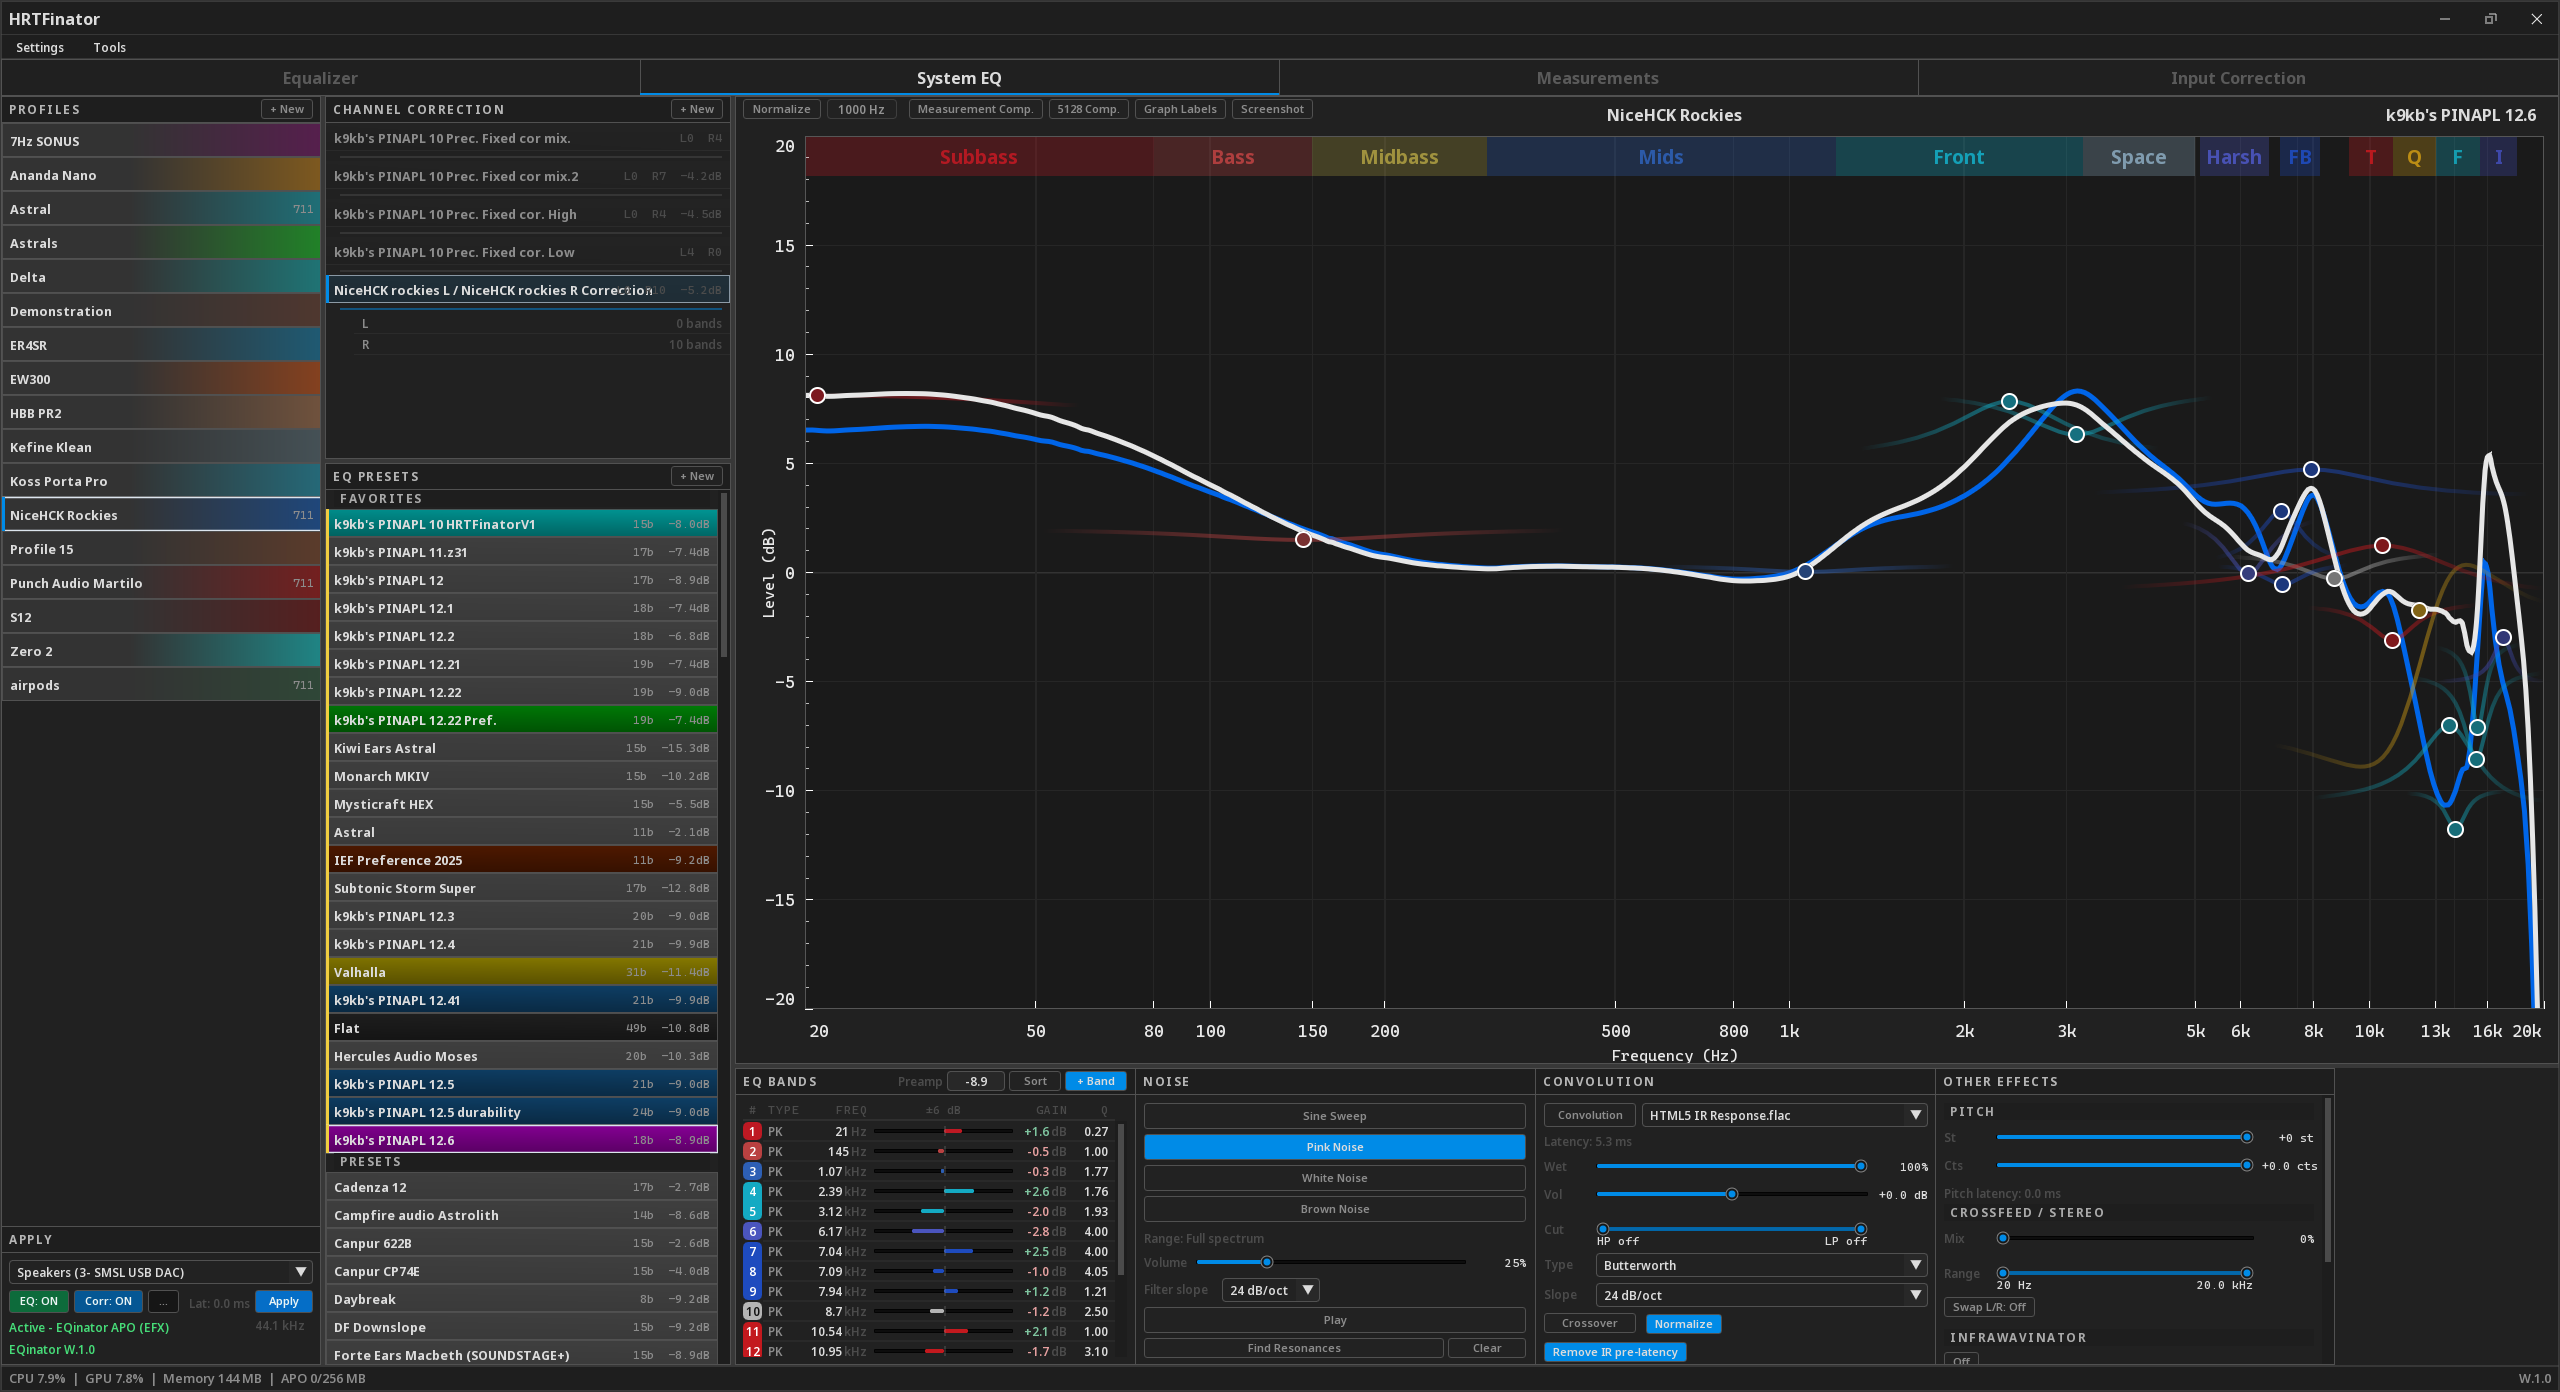Click the Harsh region tag

[x=2234, y=157]
